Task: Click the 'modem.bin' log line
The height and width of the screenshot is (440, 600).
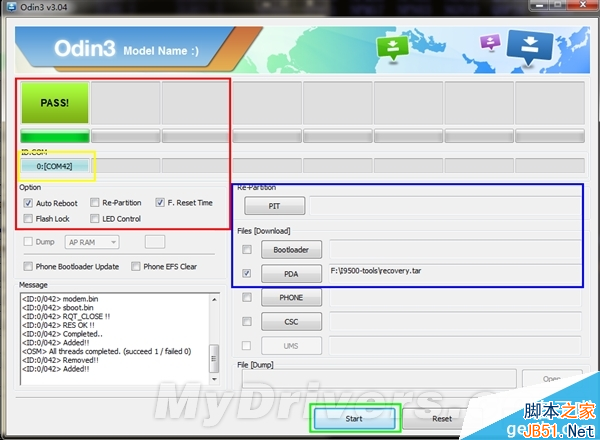Action: pos(60,298)
